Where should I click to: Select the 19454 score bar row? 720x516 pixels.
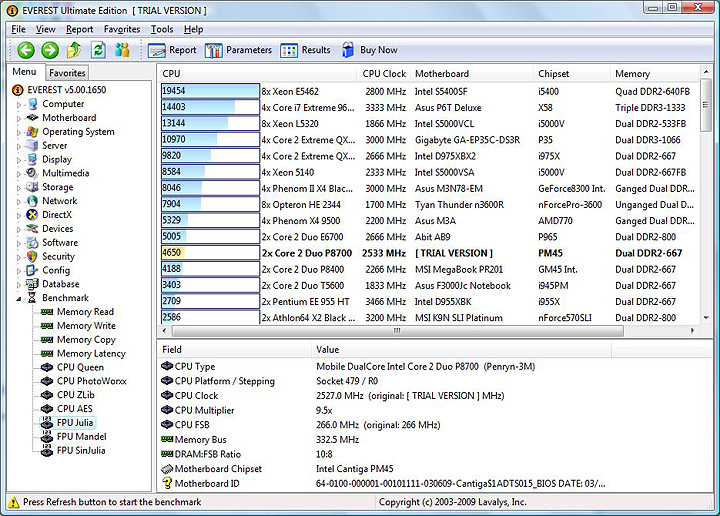click(x=210, y=91)
